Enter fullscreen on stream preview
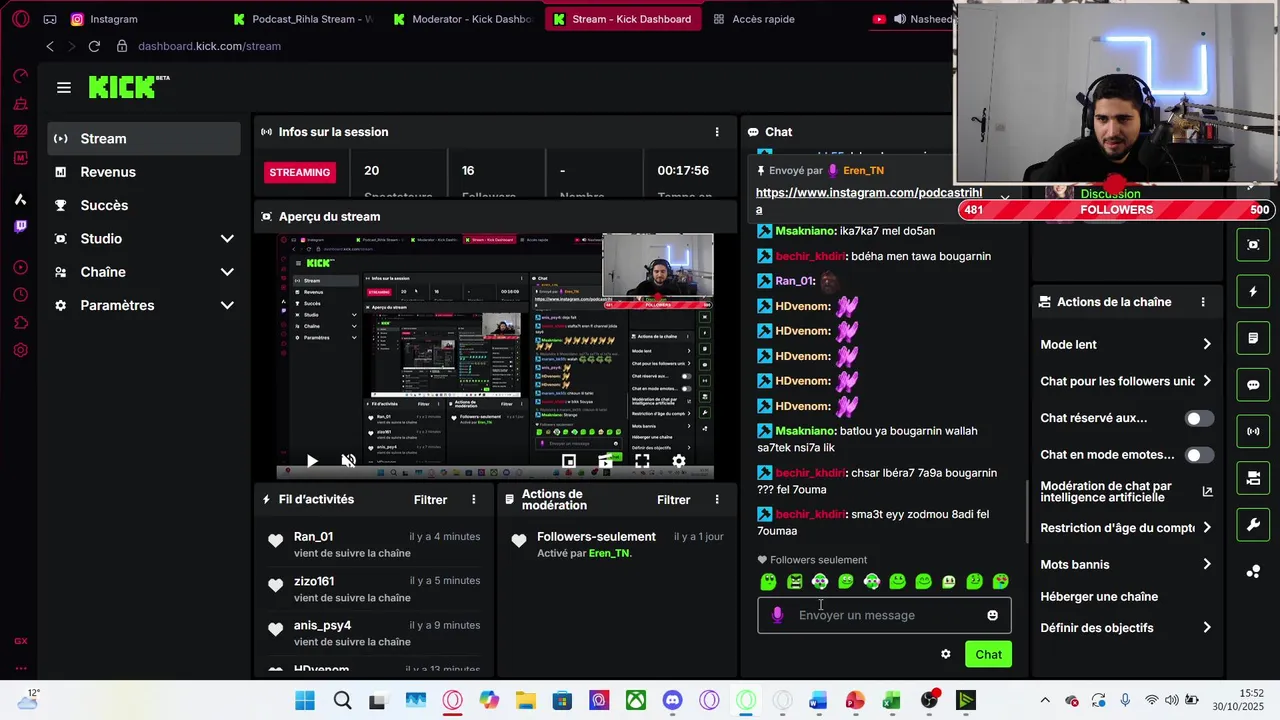 point(642,461)
